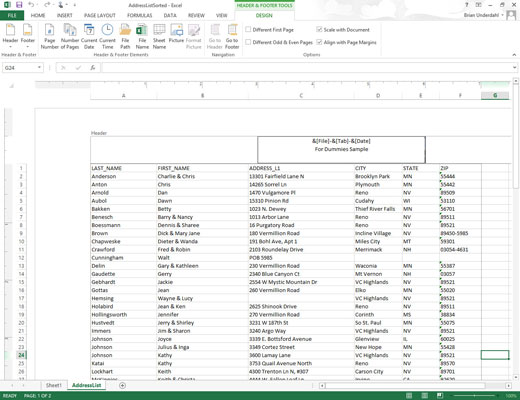Insert Page Number element into header
This screenshot has width=520, height=400.
(x=49, y=37)
